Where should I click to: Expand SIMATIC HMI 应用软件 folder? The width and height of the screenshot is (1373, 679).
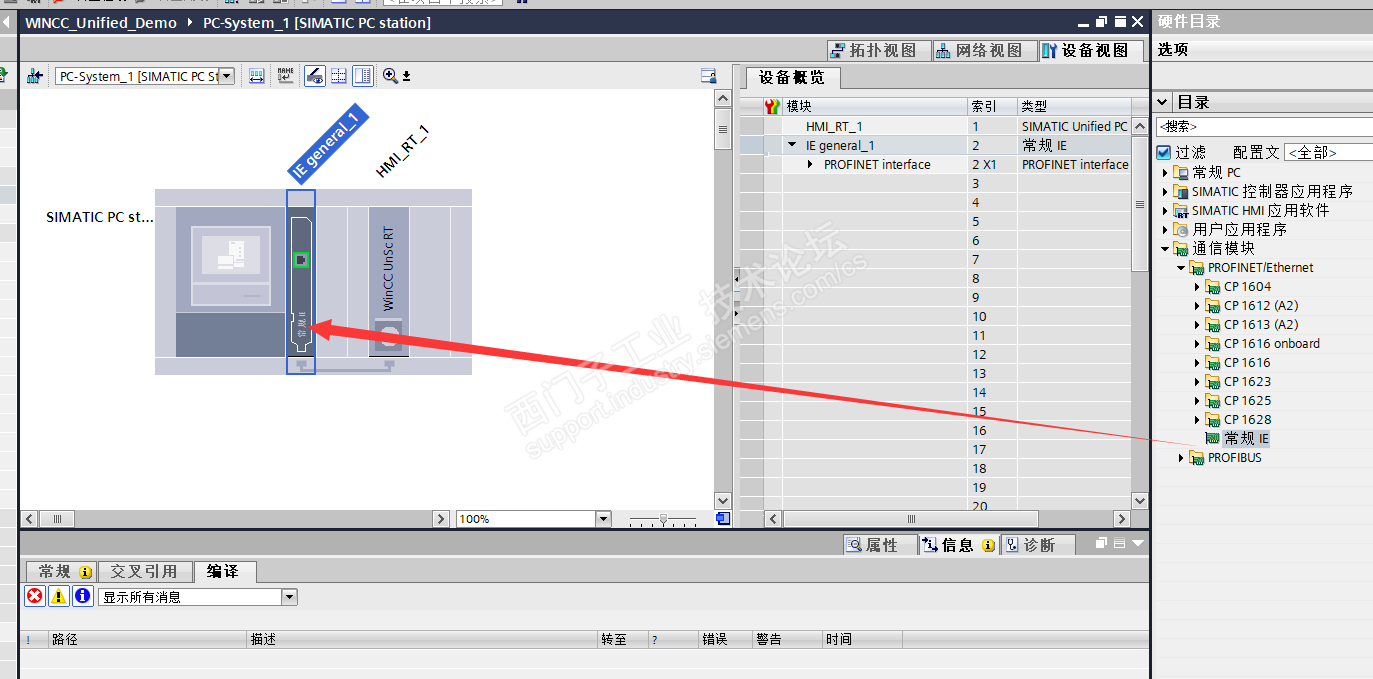1165,211
